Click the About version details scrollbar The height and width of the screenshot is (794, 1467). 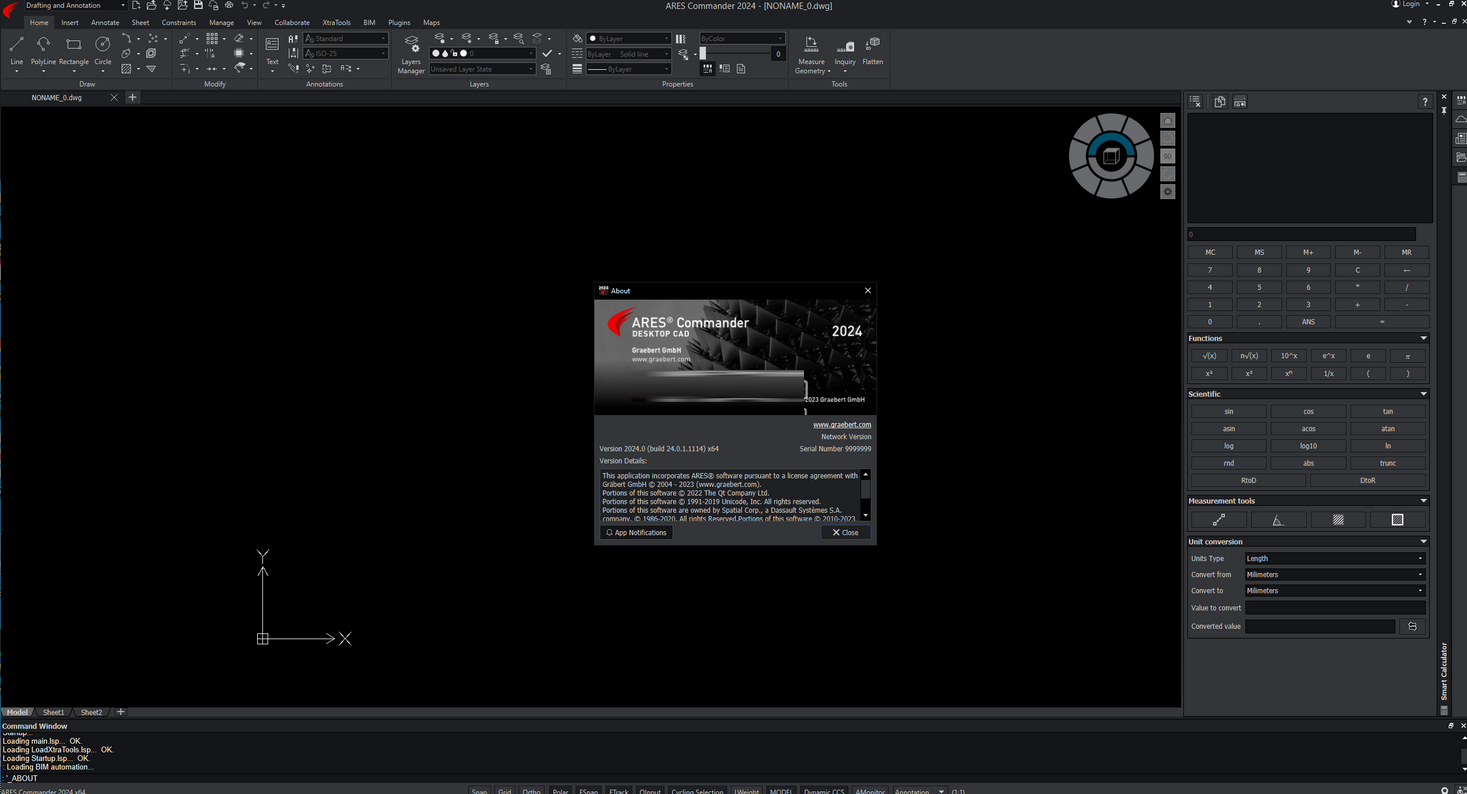point(866,495)
